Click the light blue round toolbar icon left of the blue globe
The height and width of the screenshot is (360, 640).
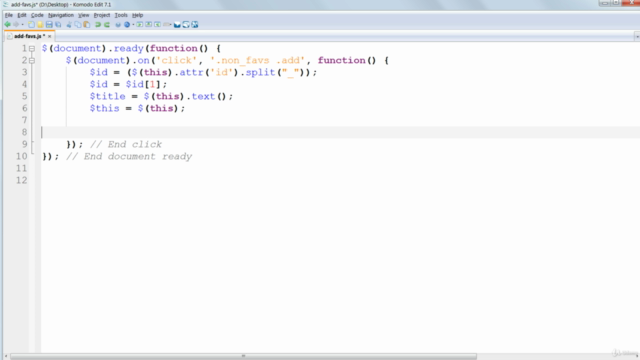coord(118,25)
